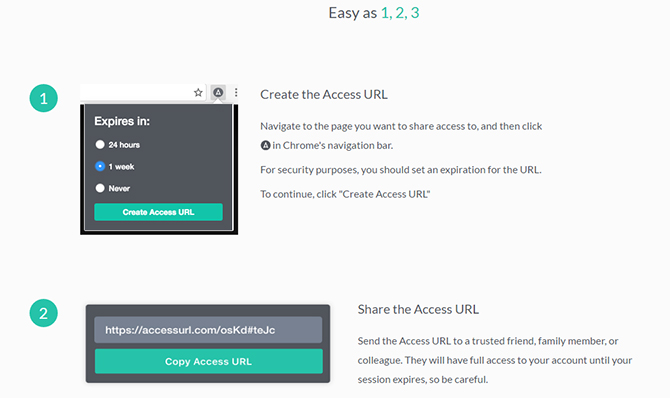The width and height of the screenshot is (670, 398).
Task: Select the Never expiration option
Action: pyautogui.click(x=100, y=188)
